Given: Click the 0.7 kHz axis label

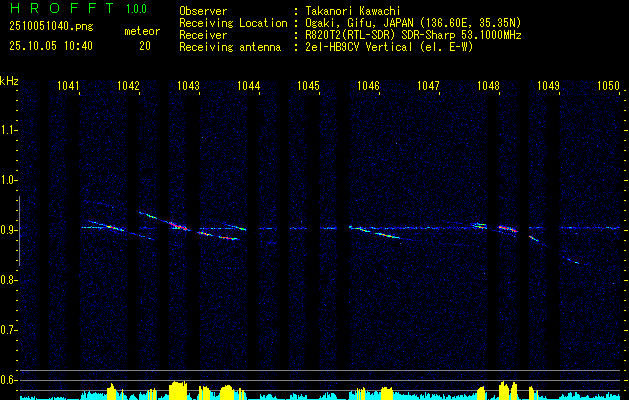Looking at the screenshot, I should (x=8, y=330).
